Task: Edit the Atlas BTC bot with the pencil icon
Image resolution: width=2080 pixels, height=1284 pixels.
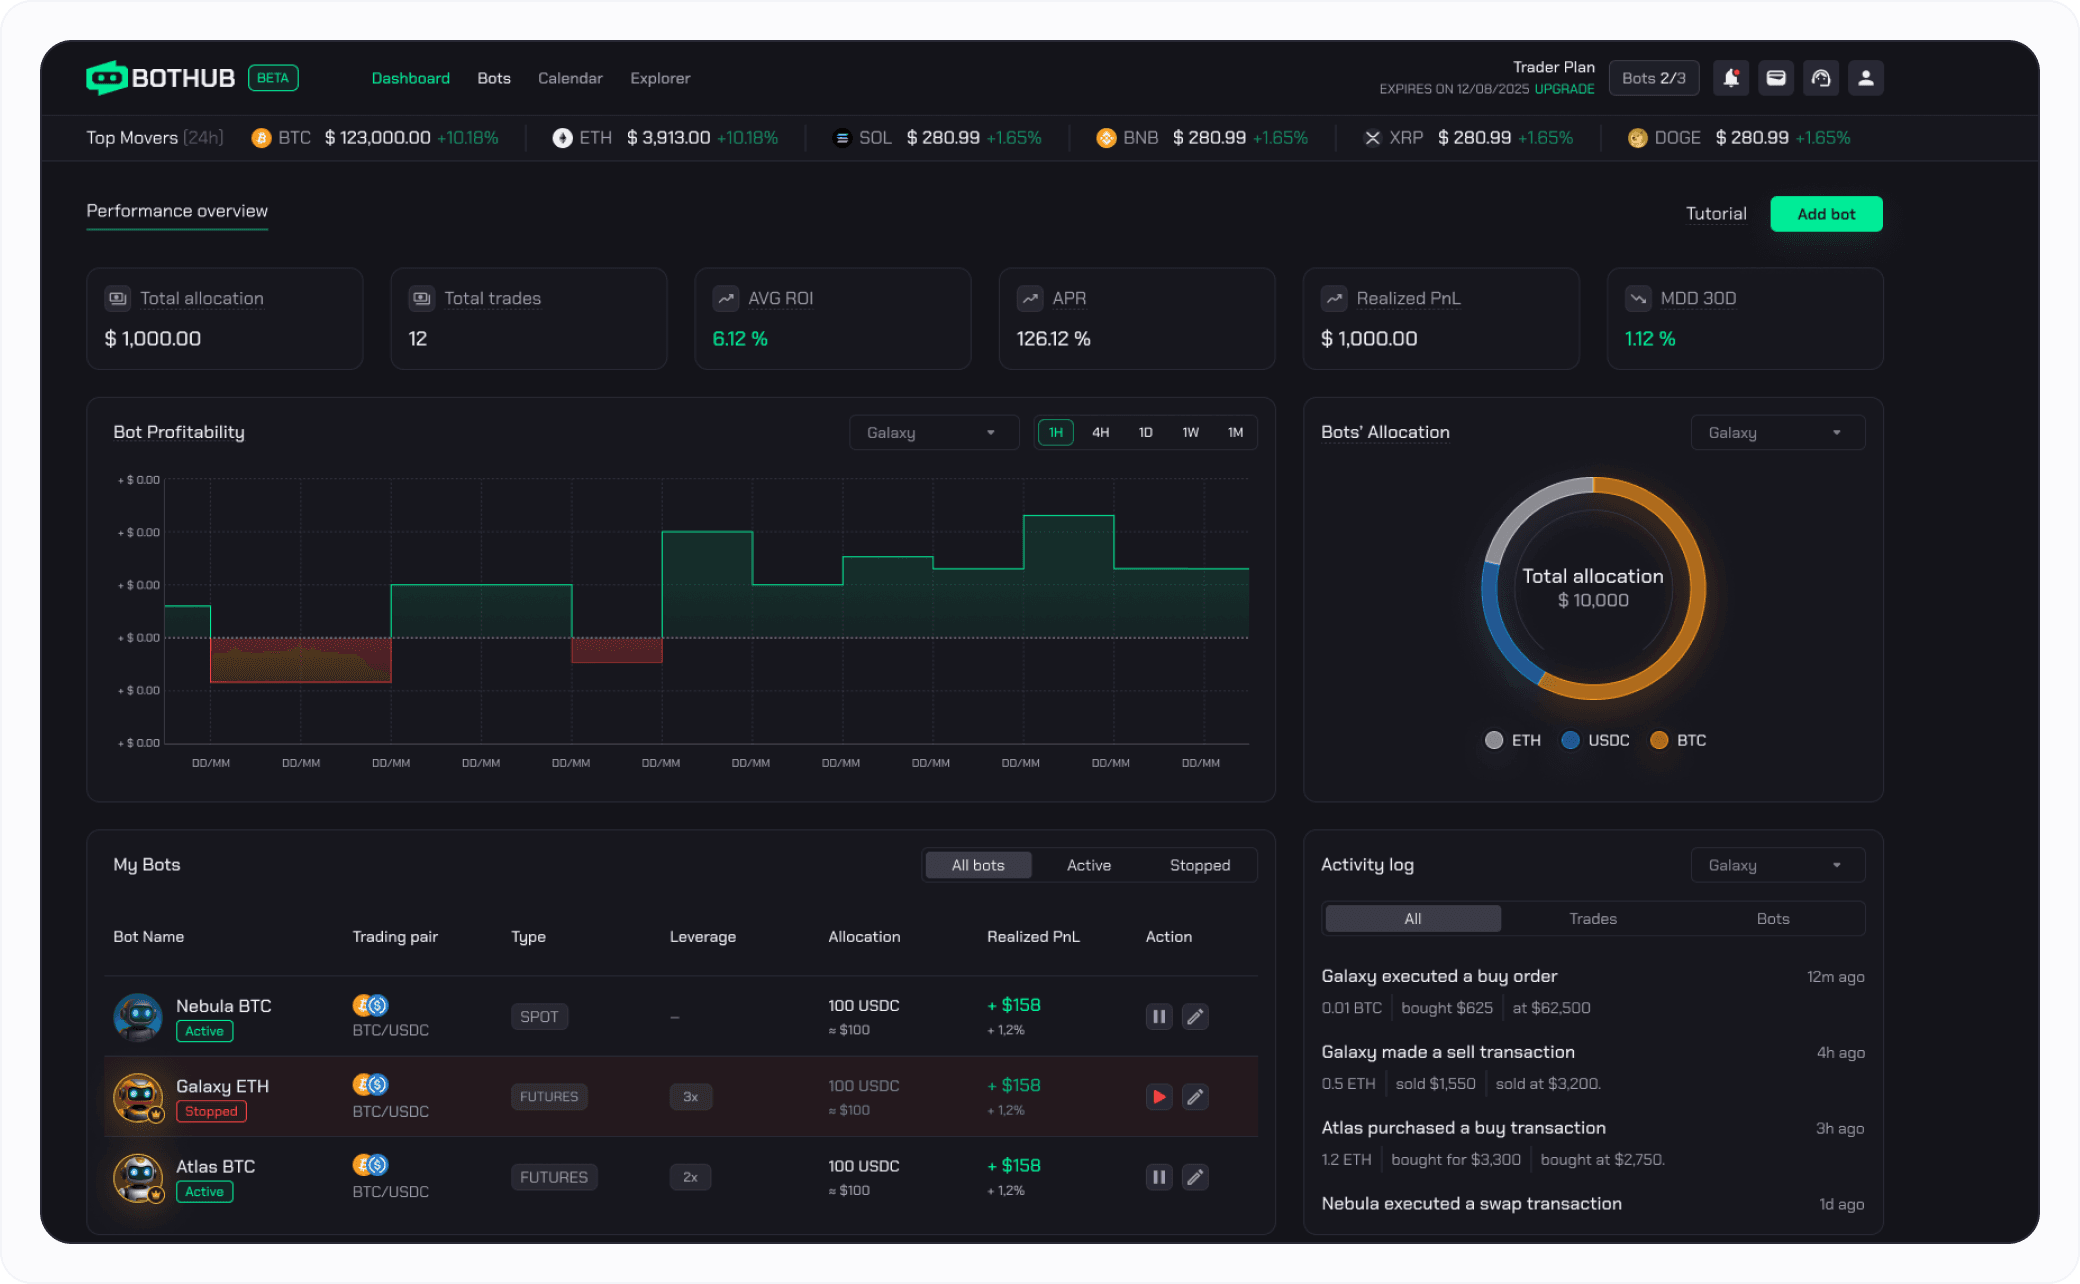Action: [1195, 1177]
